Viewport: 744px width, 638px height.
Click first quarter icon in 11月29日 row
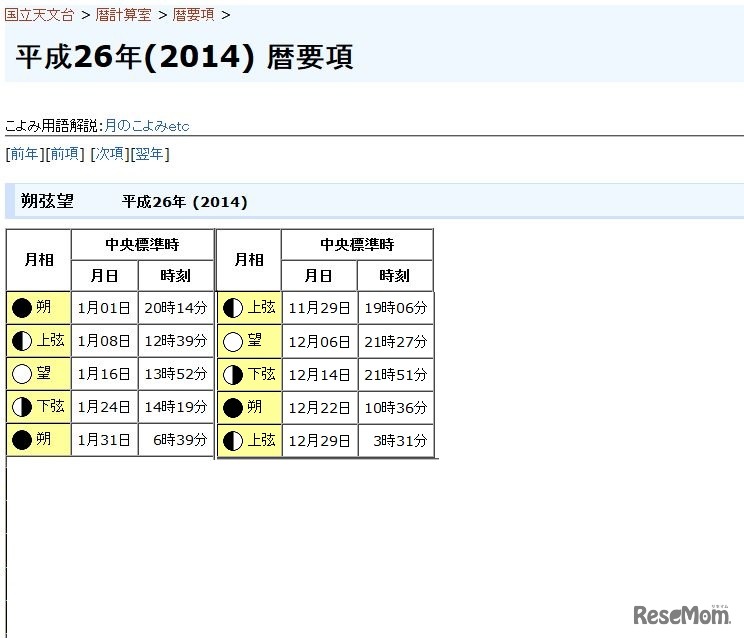pos(232,308)
